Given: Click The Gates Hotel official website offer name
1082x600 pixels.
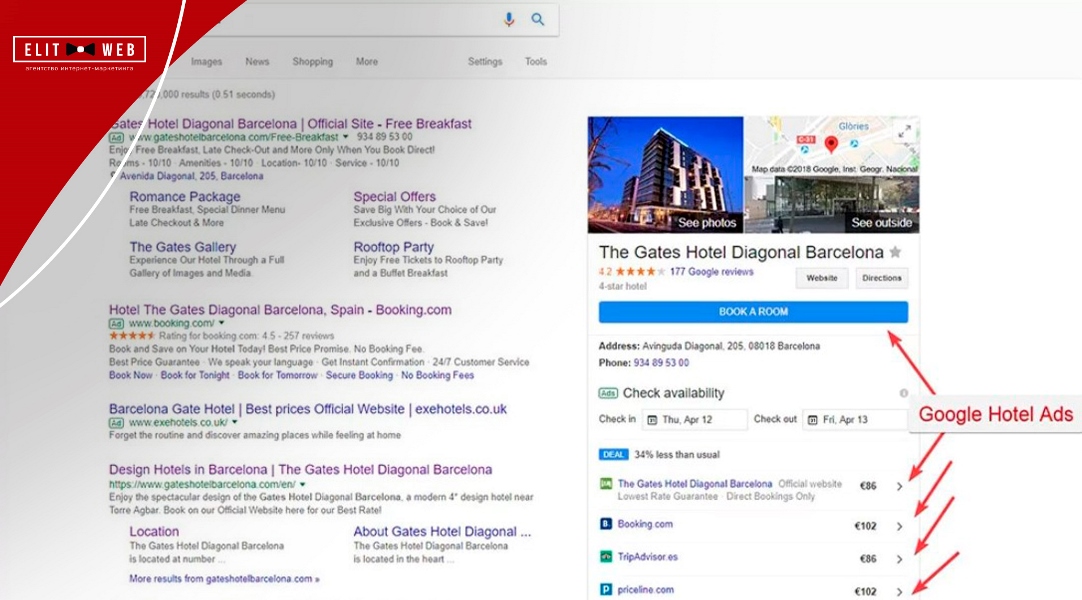Looking at the screenshot, I should pyautogui.click(x=694, y=484).
